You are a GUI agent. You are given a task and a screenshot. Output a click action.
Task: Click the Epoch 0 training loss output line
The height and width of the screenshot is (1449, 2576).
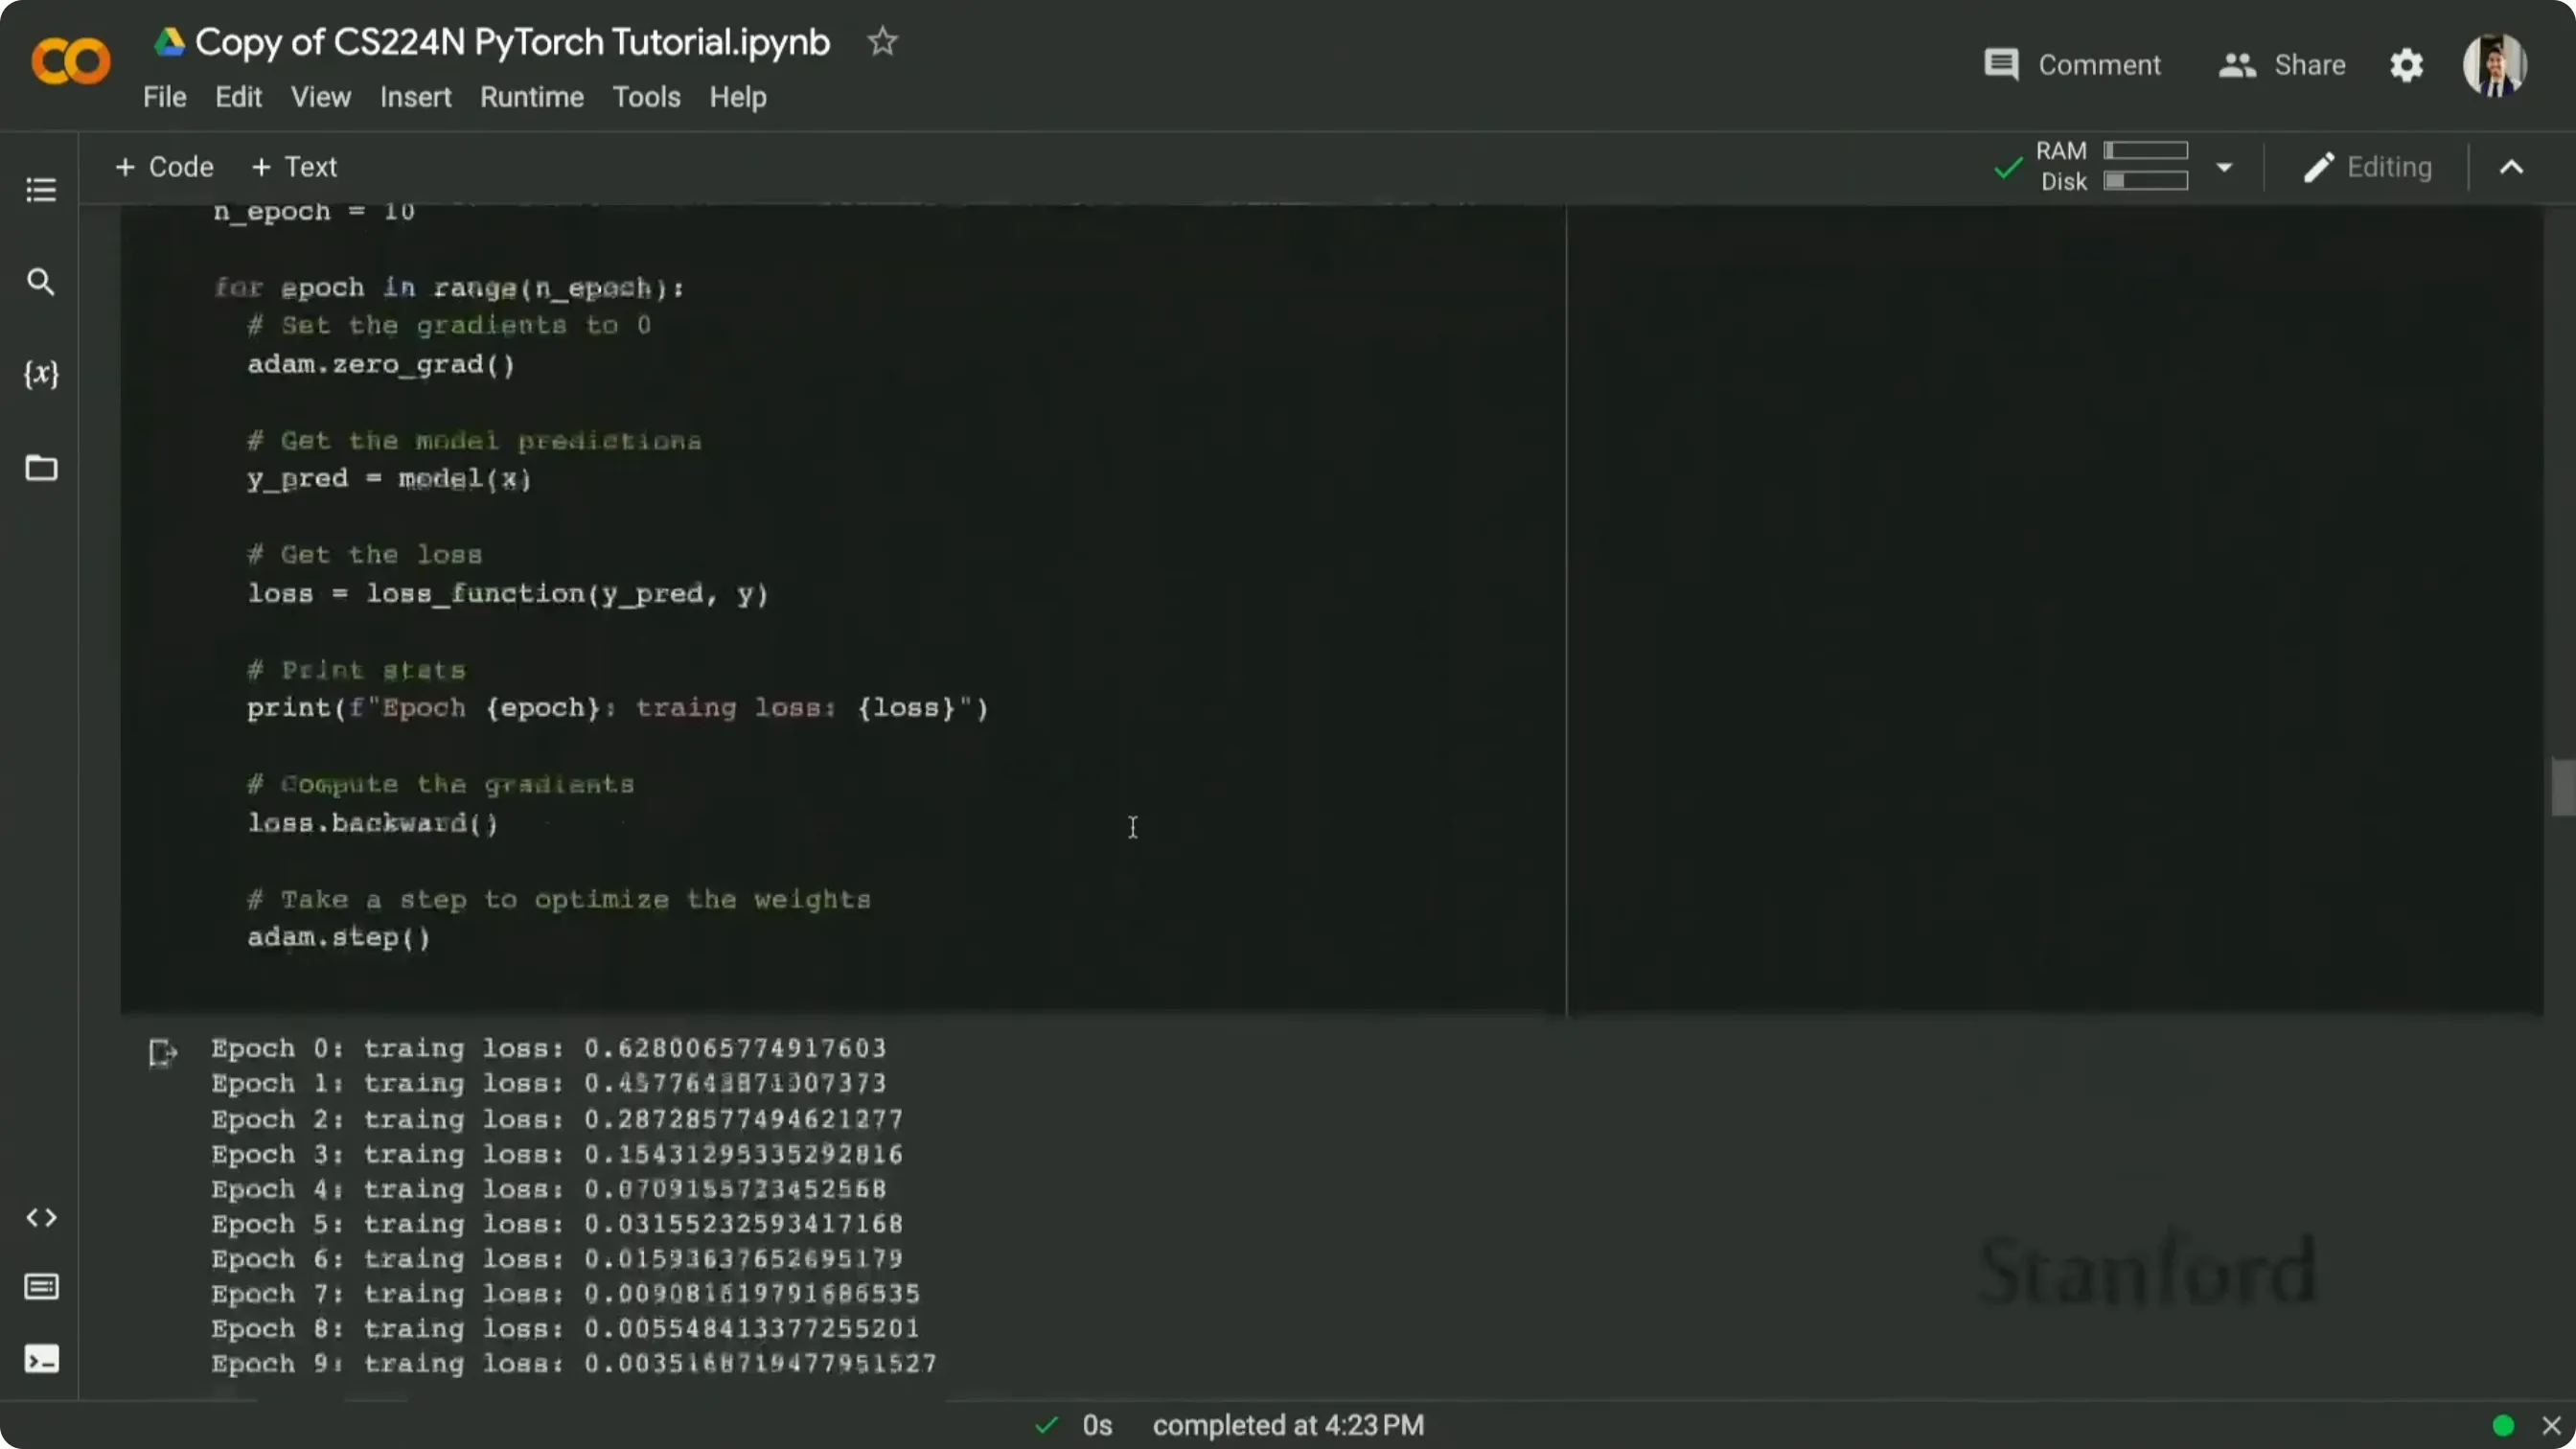click(x=549, y=1048)
